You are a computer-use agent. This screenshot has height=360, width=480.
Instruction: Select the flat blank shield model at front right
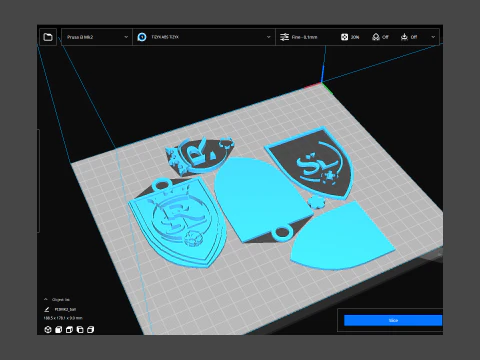(343, 238)
